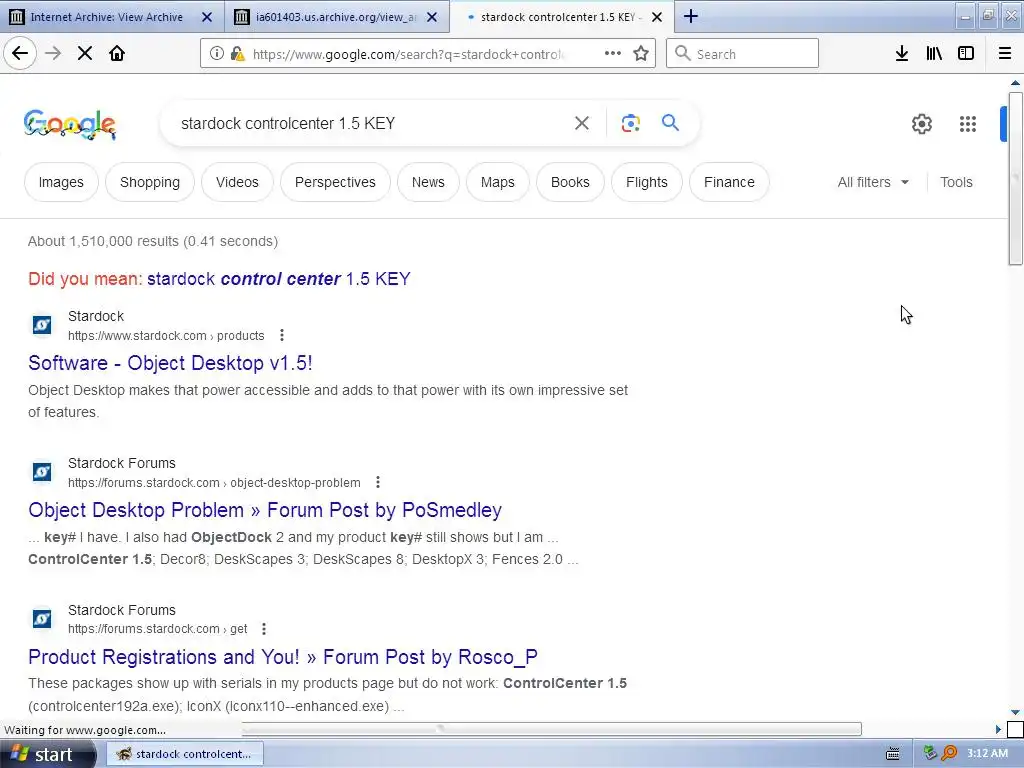
Task: Click the orange magnifier tray icon
Action: tap(949, 753)
